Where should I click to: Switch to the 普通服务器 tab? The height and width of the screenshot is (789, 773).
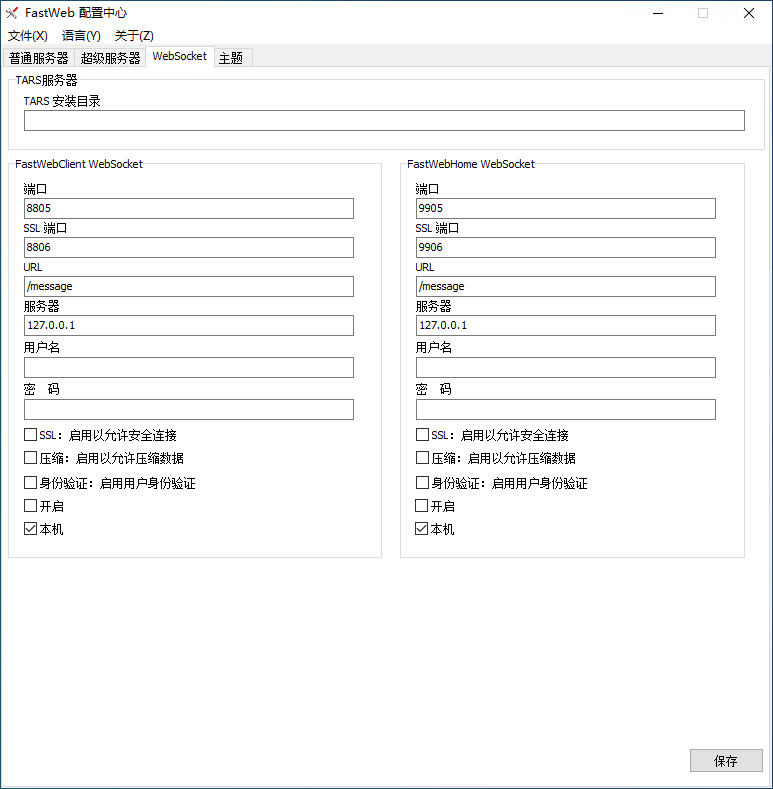click(39, 58)
